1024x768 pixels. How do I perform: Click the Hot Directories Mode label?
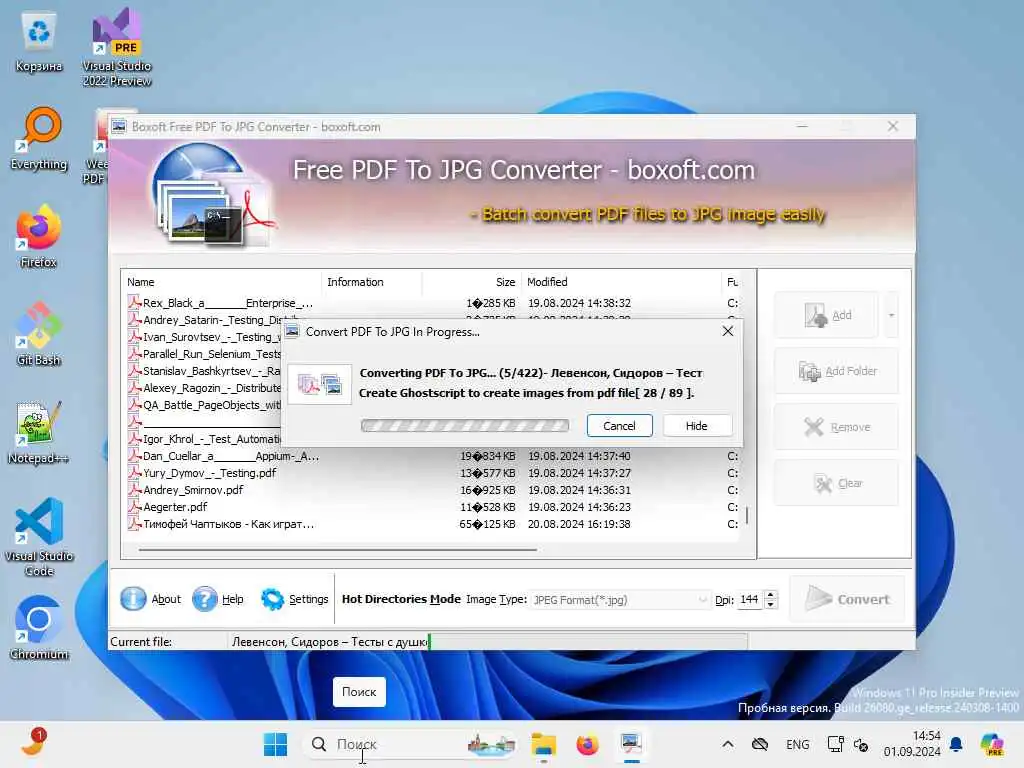point(401,599)
